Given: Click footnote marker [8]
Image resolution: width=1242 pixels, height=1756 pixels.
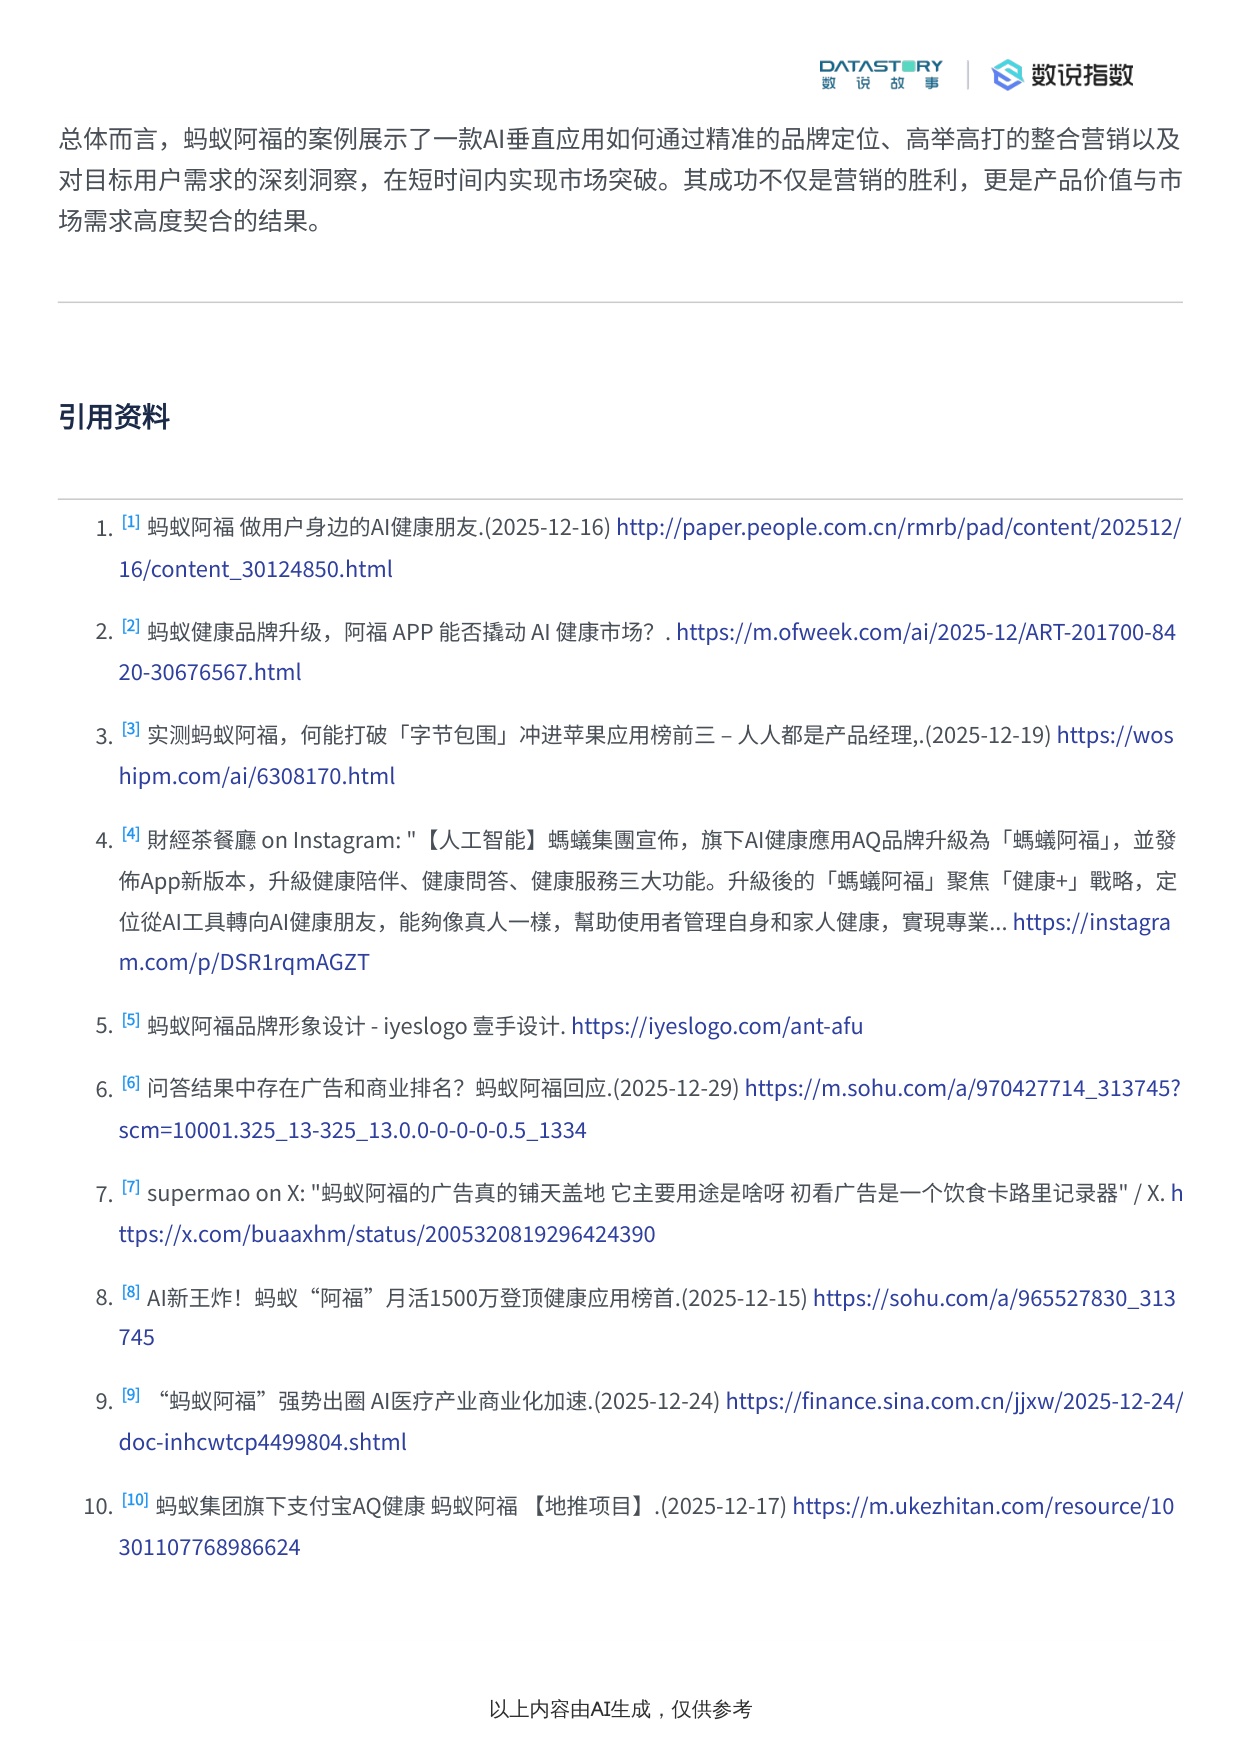Looking at the screenshot, I should (x=131, y=1292).
